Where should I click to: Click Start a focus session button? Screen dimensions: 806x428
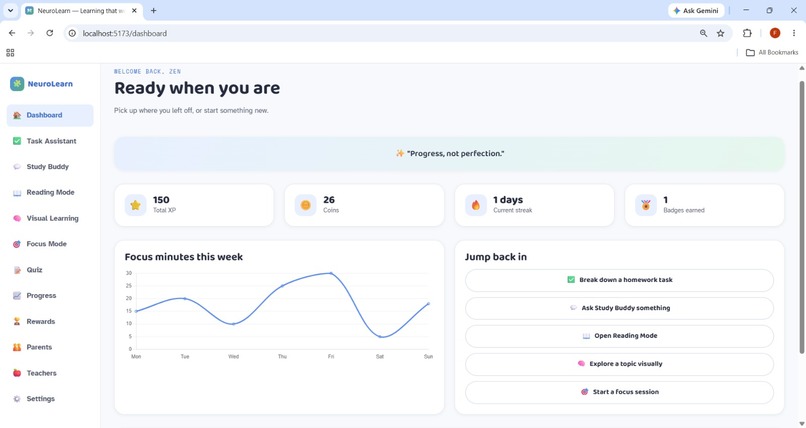(x=619, y=392)
